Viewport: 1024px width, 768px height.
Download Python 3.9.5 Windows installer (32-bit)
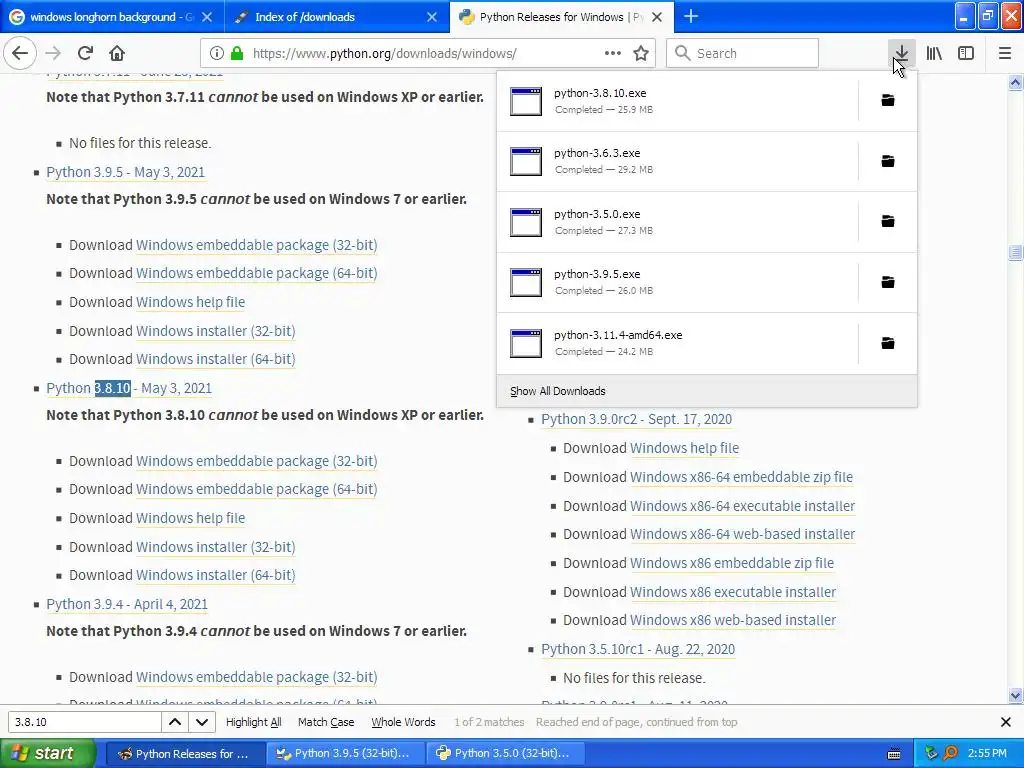216,331
